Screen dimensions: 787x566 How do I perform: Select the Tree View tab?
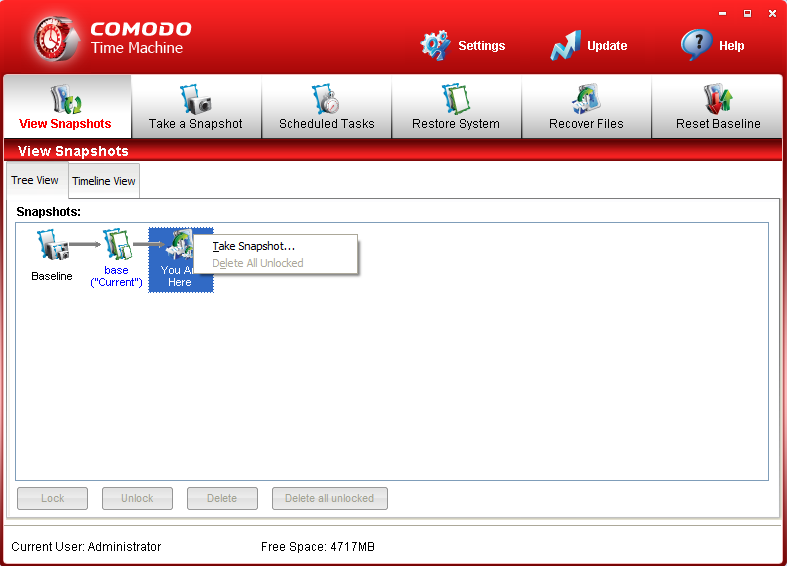[35, 180]
